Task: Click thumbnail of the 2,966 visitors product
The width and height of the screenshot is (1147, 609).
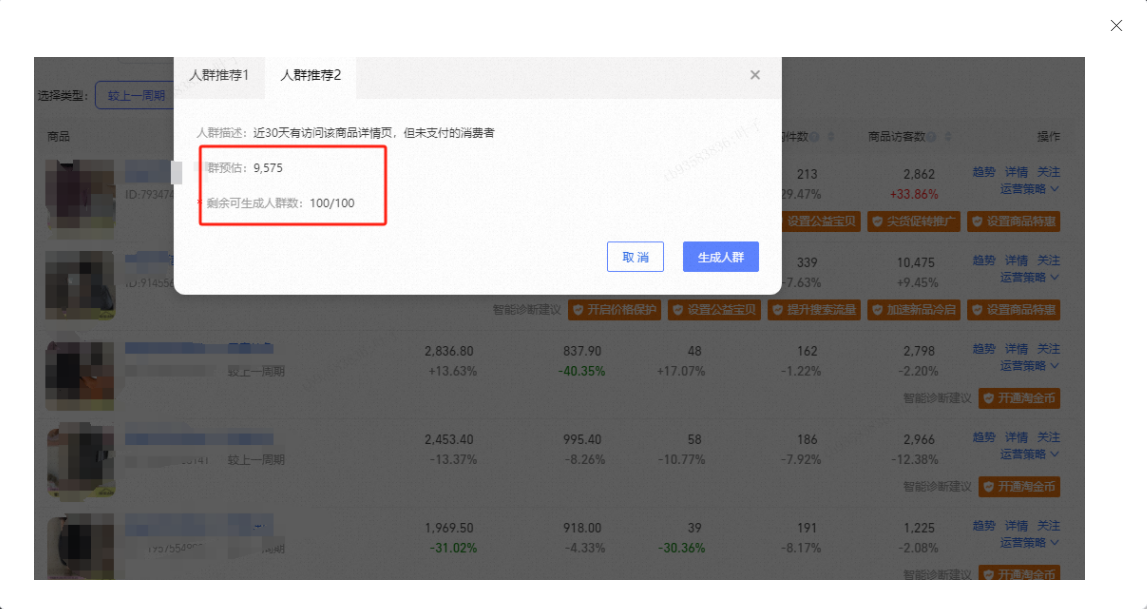Action: pyautogui.click(x=80, y=461)
